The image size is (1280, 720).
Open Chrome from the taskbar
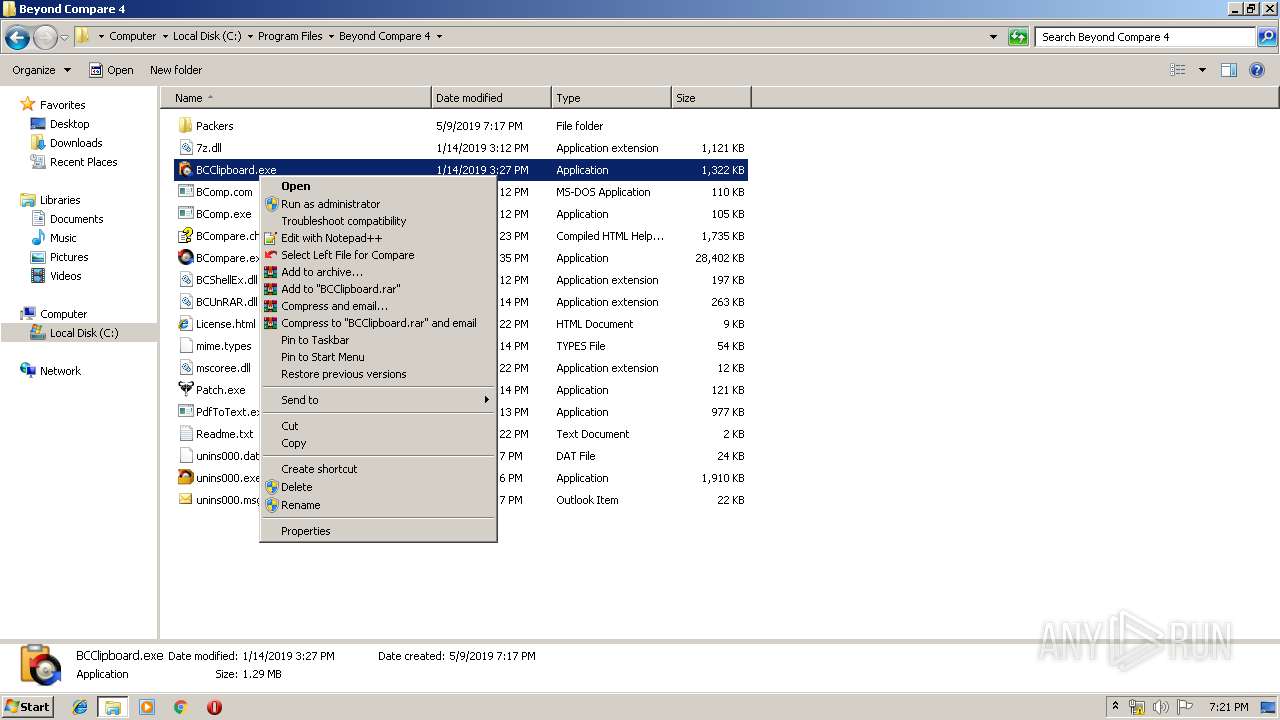point(180,707)
